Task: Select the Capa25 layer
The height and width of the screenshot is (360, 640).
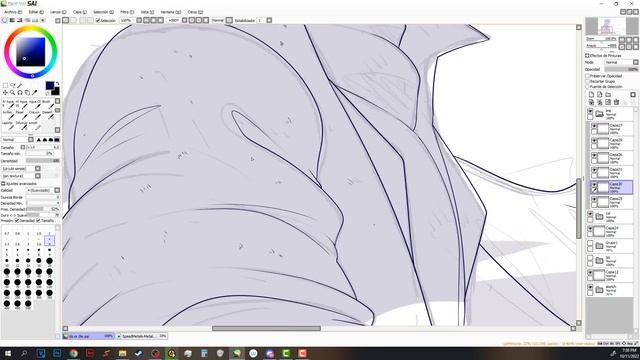Action: 612,202
